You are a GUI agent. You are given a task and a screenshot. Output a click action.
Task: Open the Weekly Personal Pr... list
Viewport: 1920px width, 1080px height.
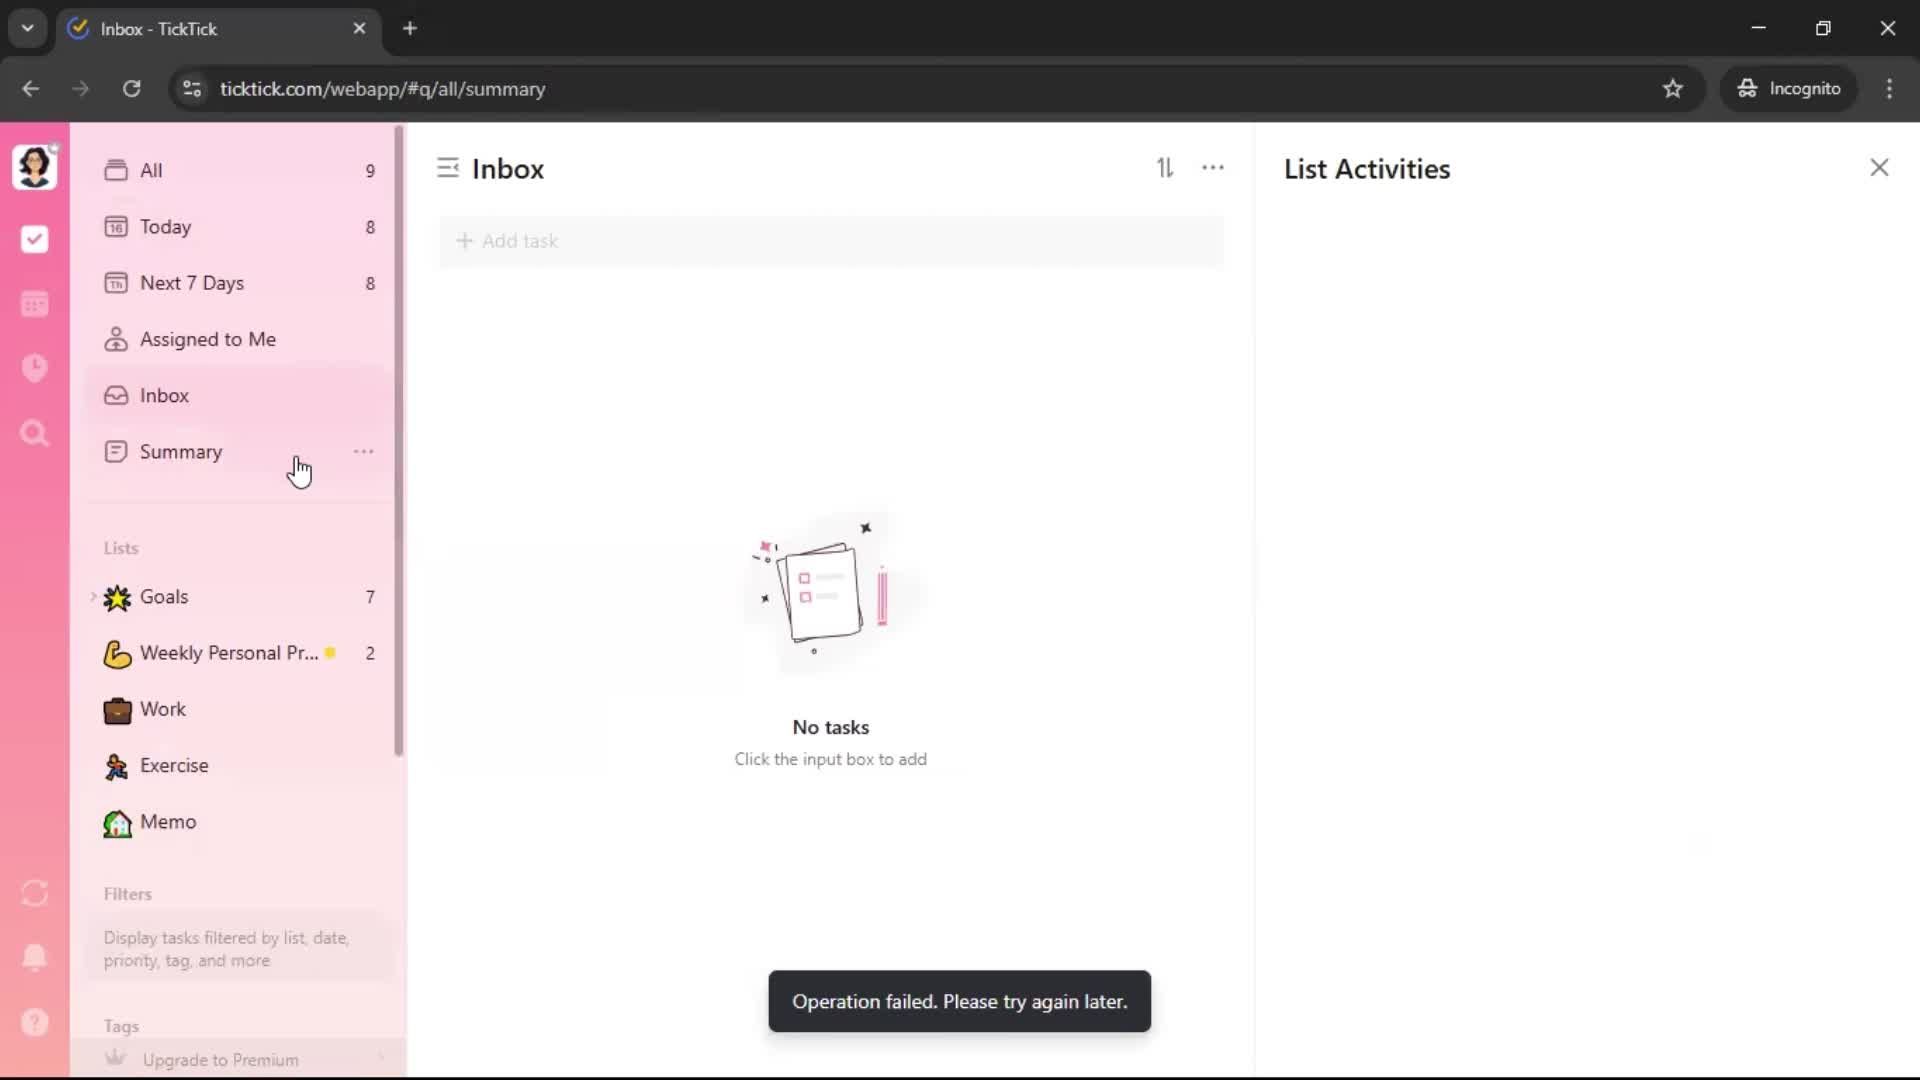(228, 653)
